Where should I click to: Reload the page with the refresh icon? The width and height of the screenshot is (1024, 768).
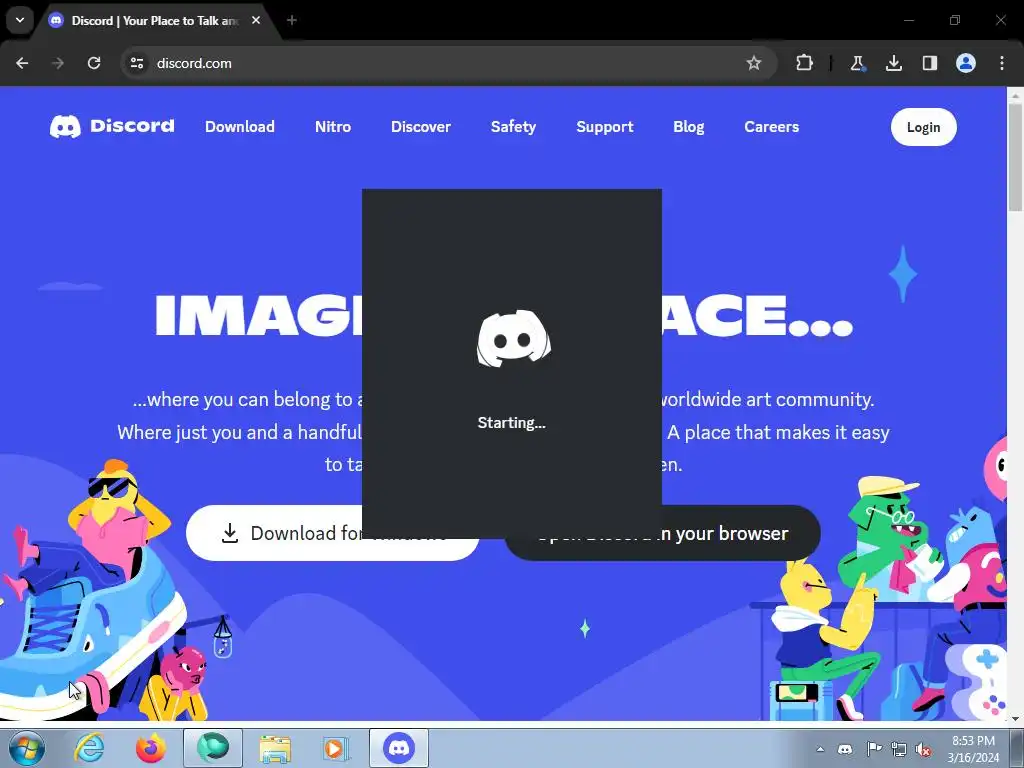tap(94, 63)
